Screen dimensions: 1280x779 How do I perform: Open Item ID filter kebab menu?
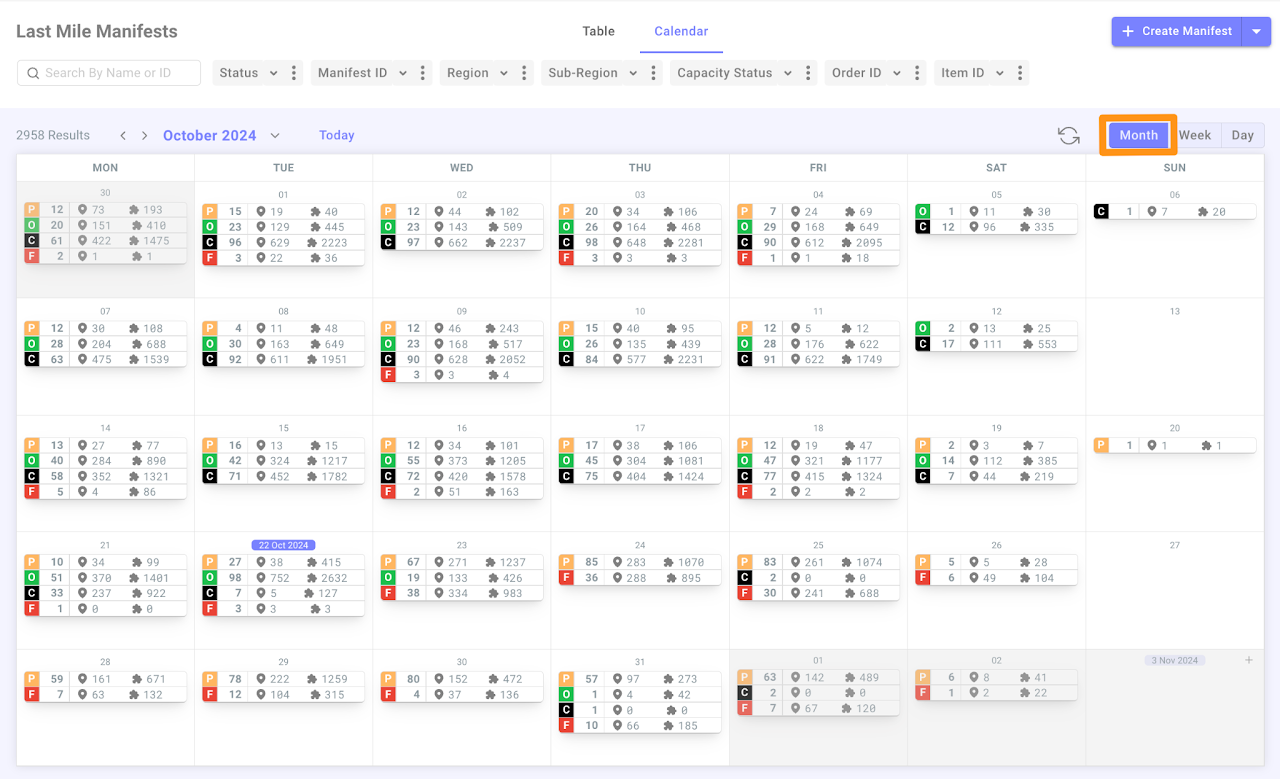coord(1019,73)
